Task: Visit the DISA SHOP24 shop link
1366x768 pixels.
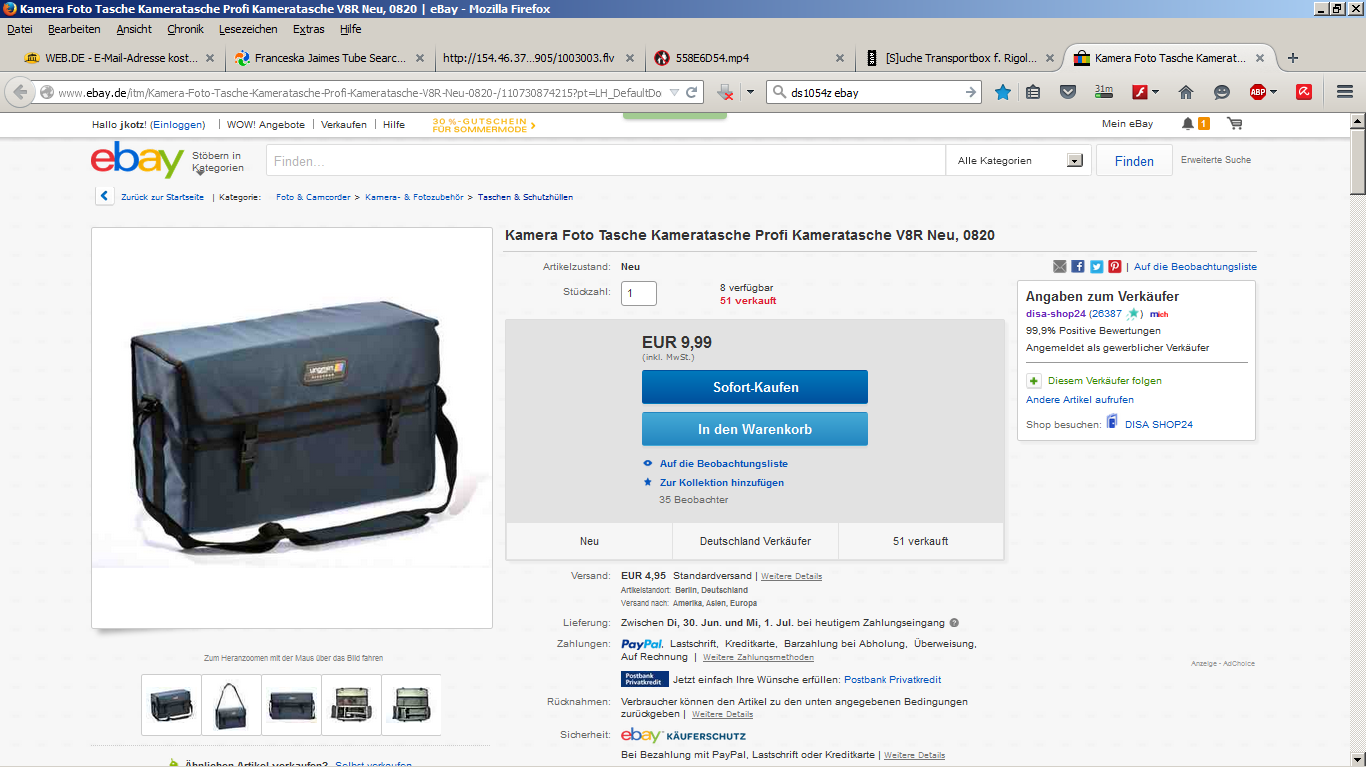Action: pos(1159,424)
